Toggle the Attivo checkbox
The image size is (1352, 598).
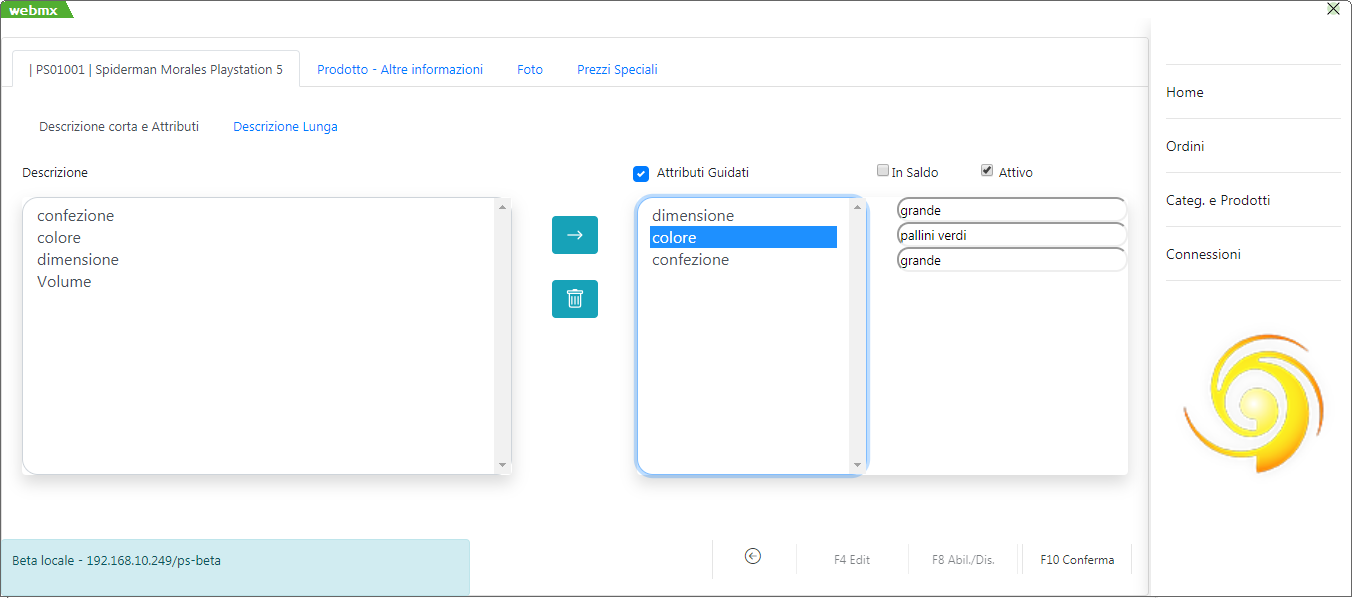point(987,171)
